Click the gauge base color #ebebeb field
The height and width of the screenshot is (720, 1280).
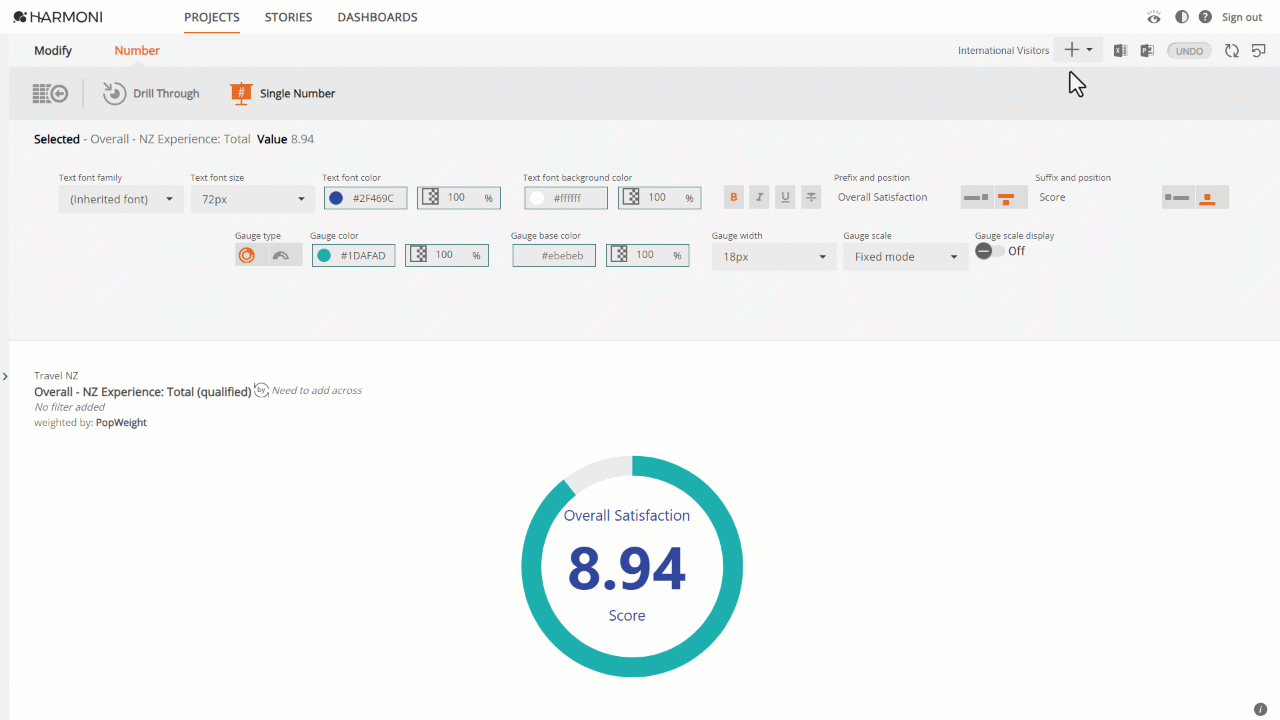point(554,256)
